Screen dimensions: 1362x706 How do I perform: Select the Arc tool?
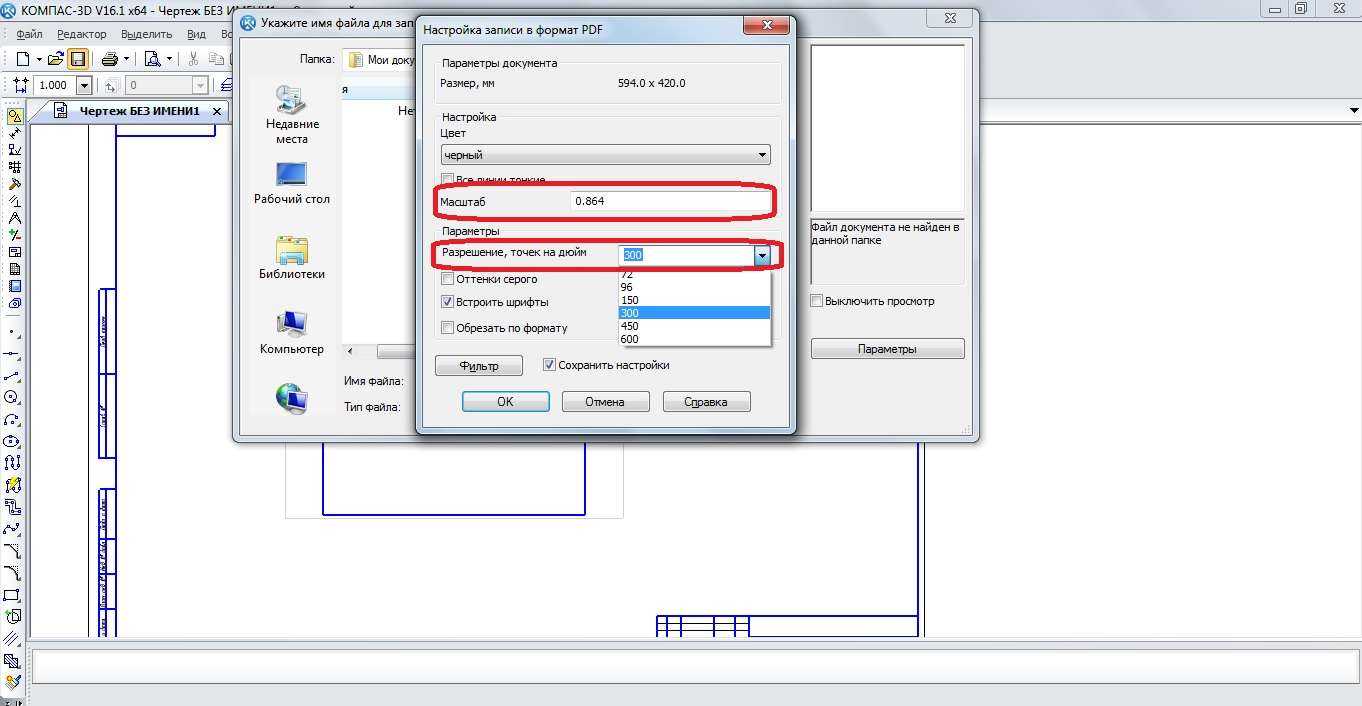tap(13, 420)
